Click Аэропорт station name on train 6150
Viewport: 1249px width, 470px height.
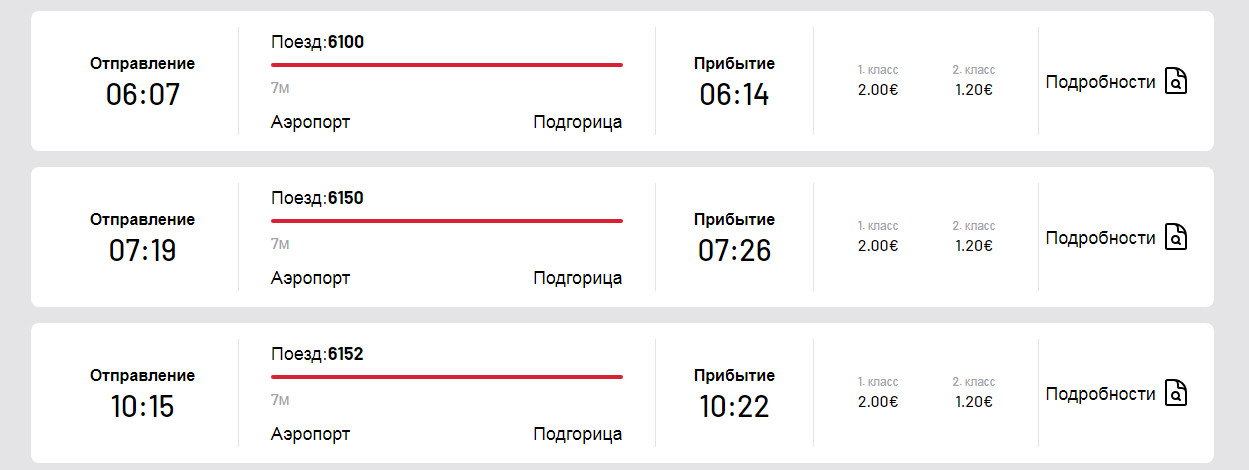(x=311, y=278)
